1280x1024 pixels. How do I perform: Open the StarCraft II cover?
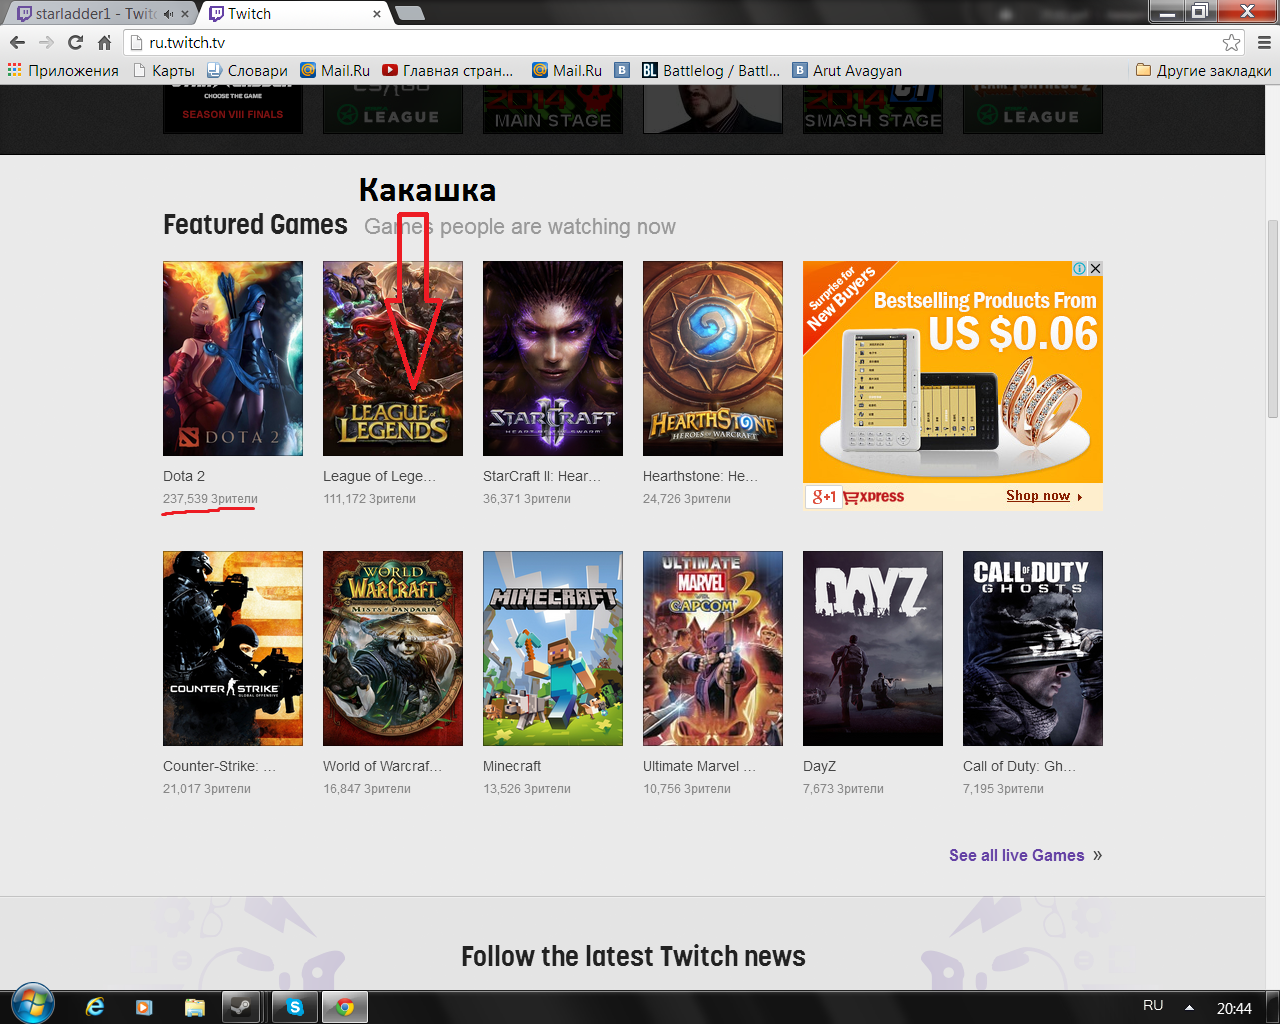tap(553, 358)
